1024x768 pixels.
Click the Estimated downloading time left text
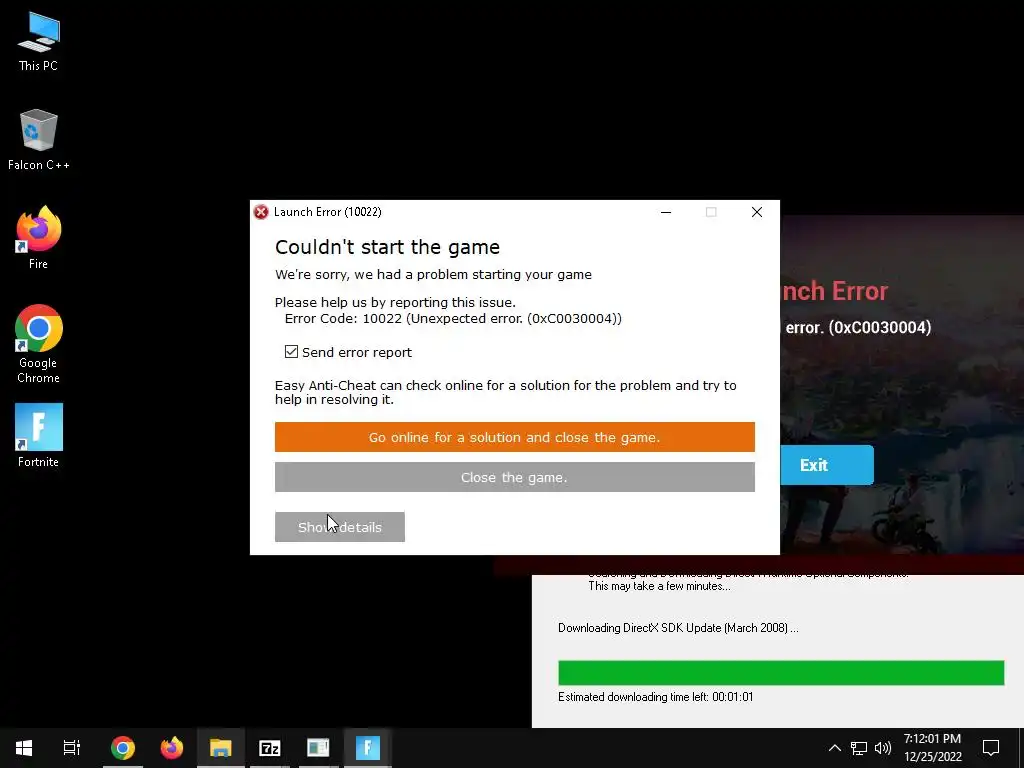pyautogui.click(x=656, y=697)
